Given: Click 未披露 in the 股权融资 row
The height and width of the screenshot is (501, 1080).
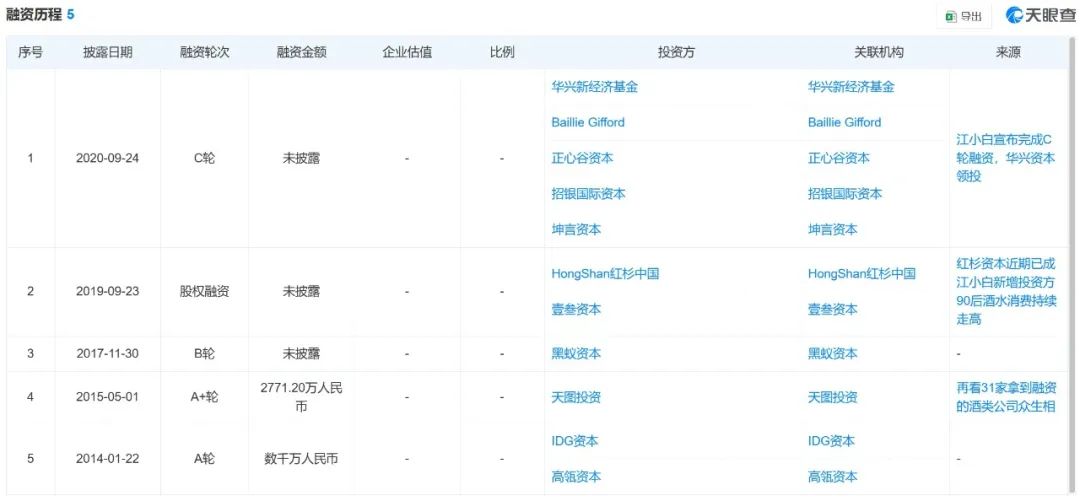Looking at the screenshot, I should (301, 292).
